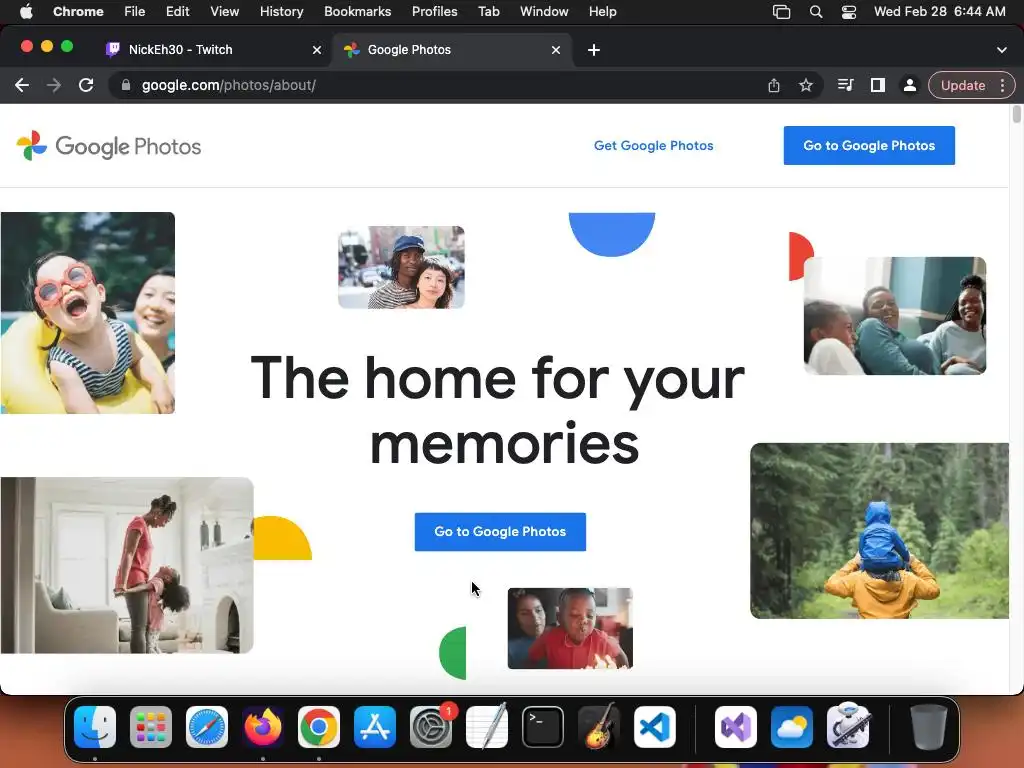Share this page via share icon
This screenshot has height=768, width=1024.
(774, 86)
